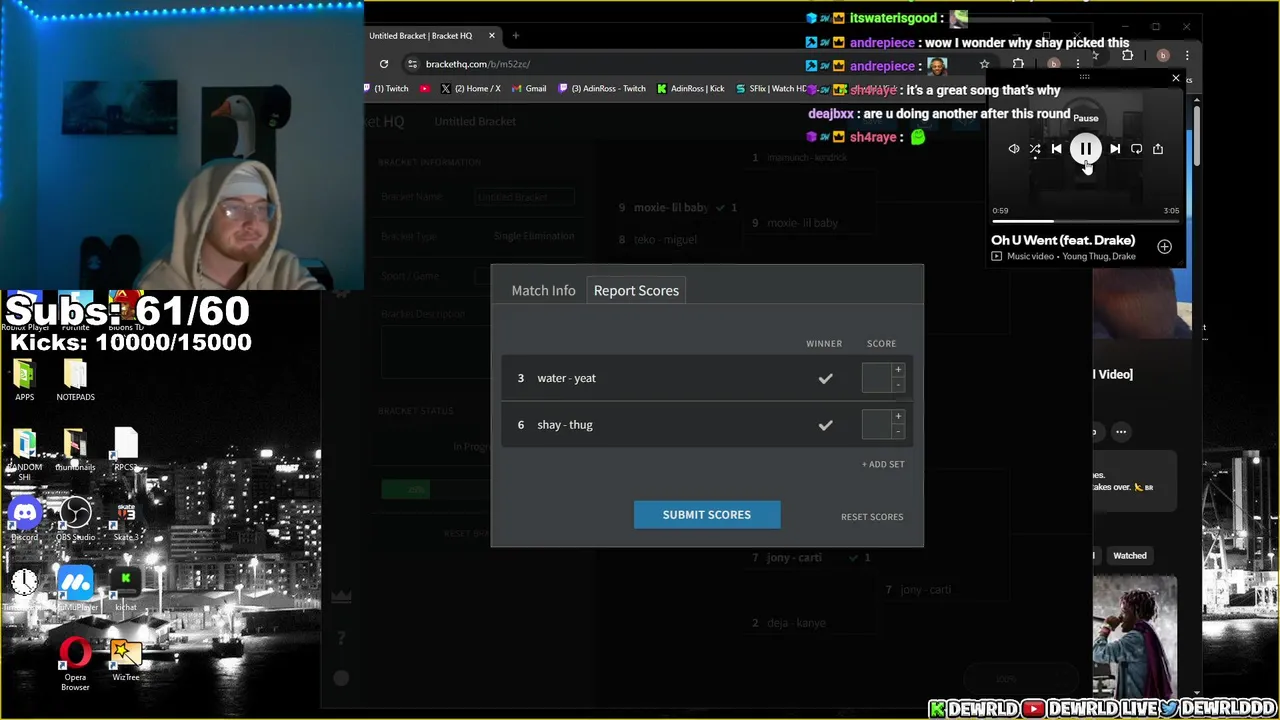Click the Watched badge on the video thumbnail
This screenshot has height=720, width=1280.
click(x=1130, y=556)
